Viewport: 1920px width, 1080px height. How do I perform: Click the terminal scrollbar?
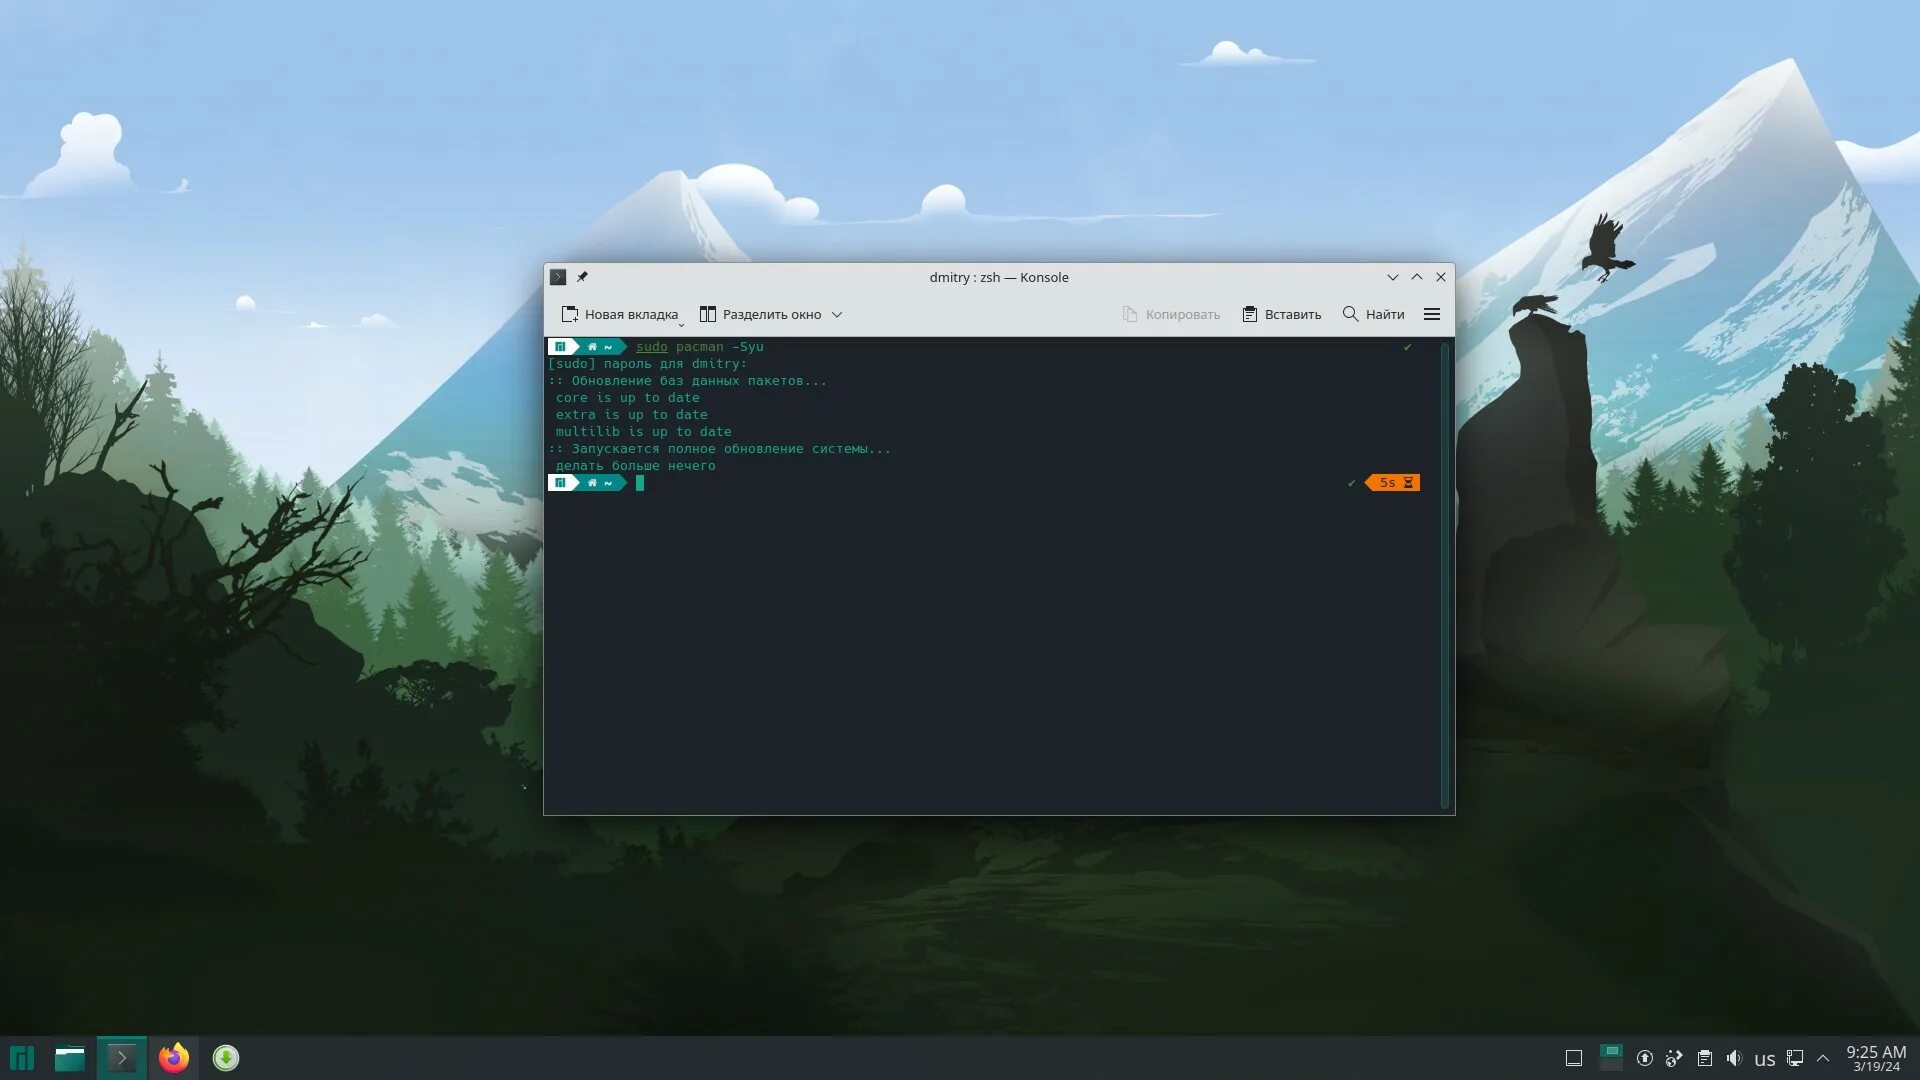[1444, 575]
